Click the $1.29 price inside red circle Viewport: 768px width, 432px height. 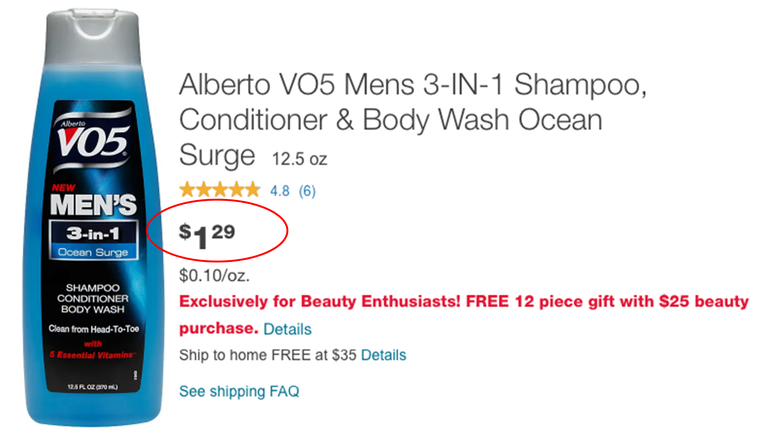click(207, 235)
